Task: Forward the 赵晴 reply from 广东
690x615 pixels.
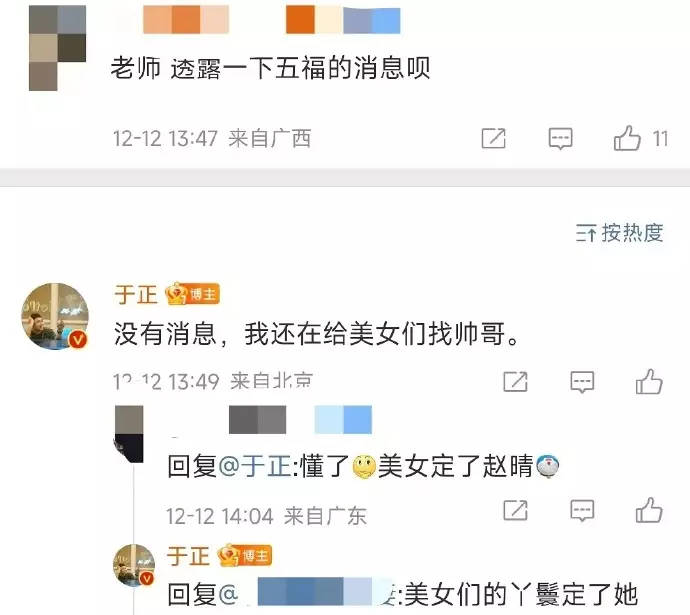Action: pyautogui.click(x=515, y=510)
